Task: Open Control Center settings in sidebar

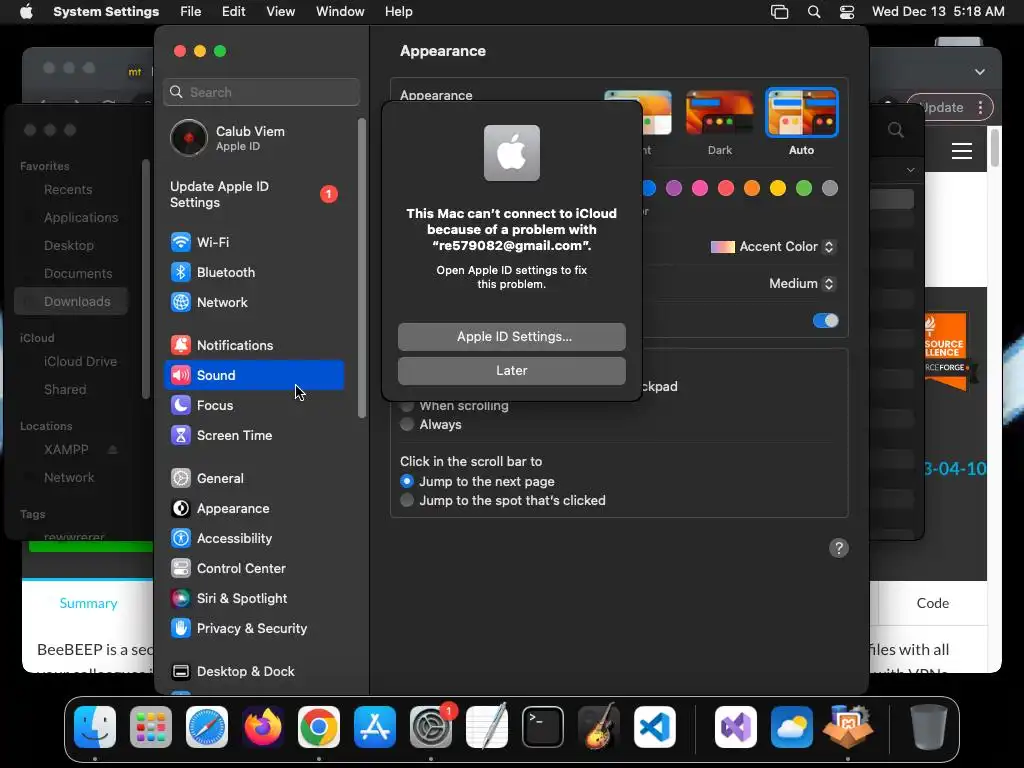Action: [253, 568]
